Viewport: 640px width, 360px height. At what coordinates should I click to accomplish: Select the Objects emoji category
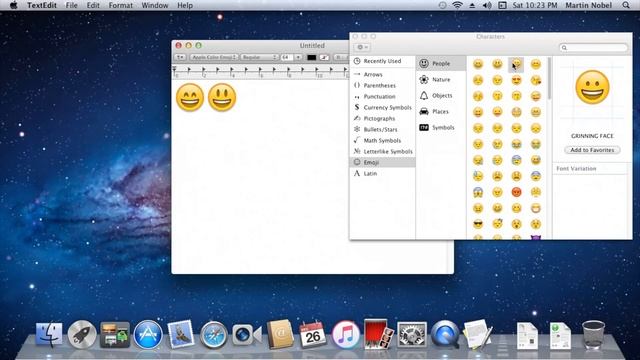(441, 96)
